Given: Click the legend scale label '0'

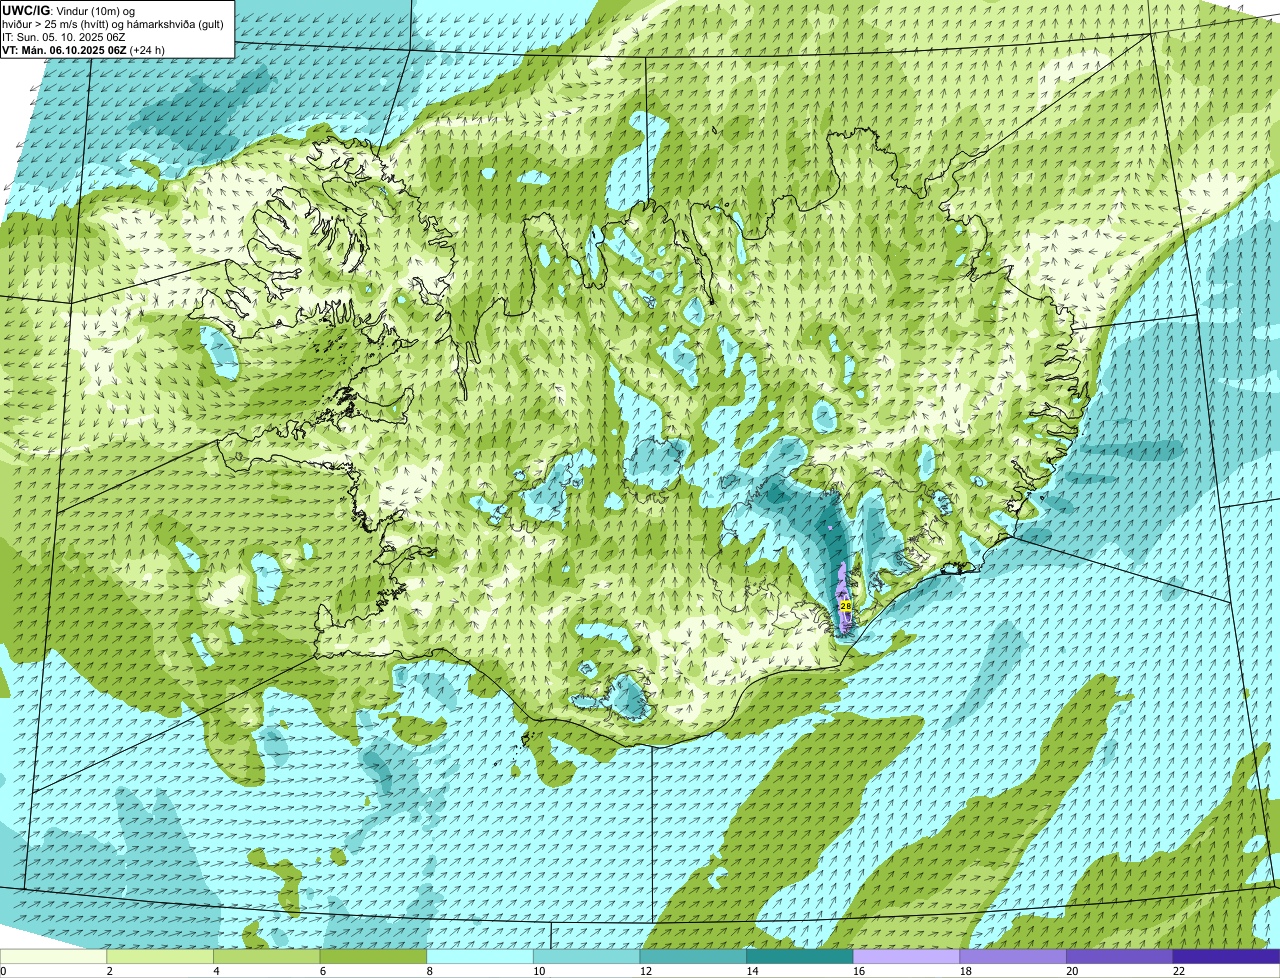Looking at the screenshot, I should point(3,971).
